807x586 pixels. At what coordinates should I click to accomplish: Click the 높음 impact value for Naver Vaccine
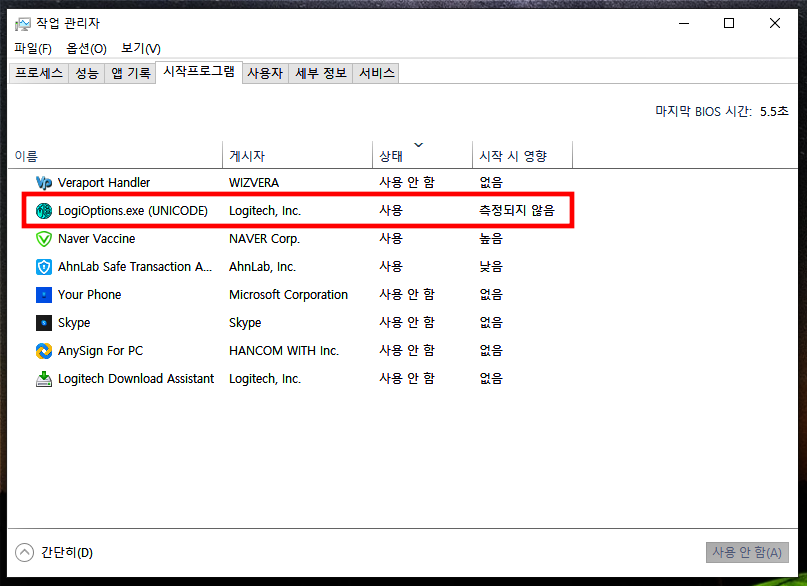pos(491,239)
